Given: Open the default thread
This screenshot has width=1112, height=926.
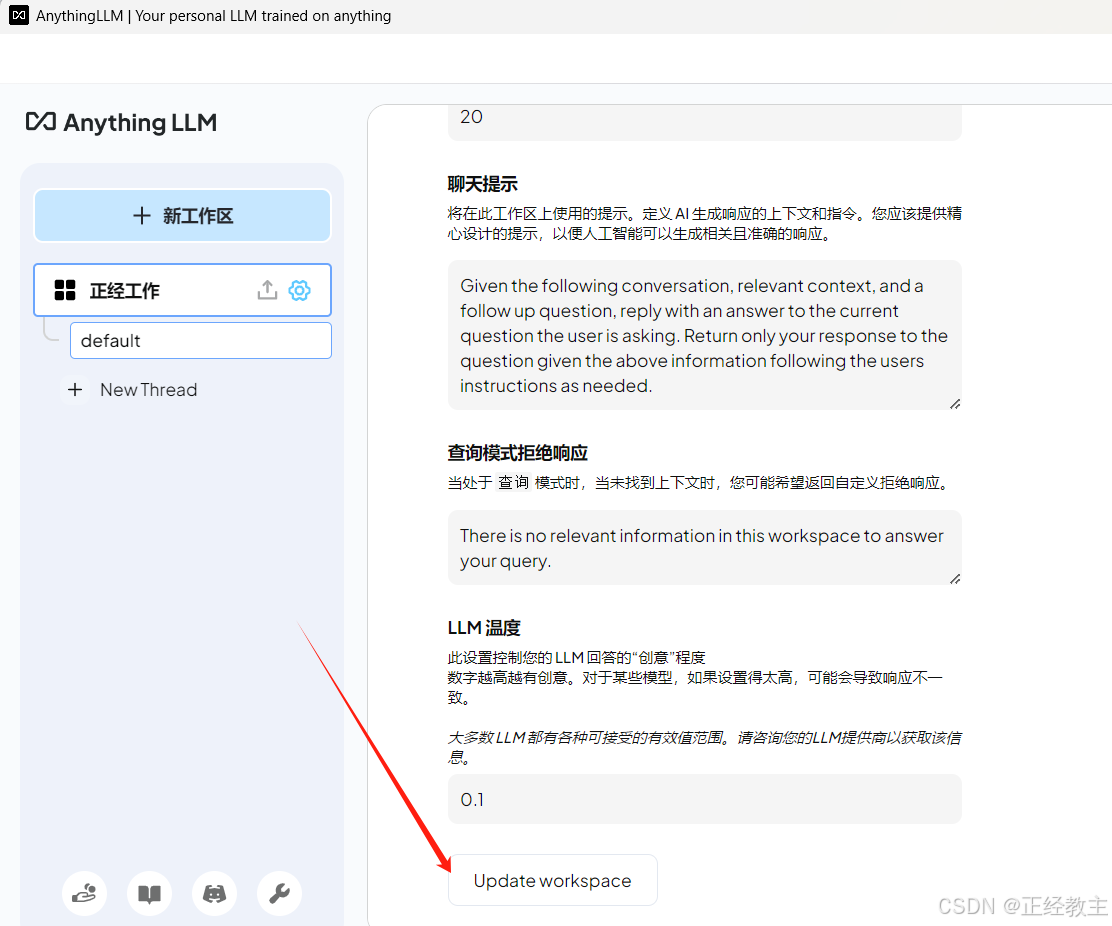Looking at the screenshot, I should tap(201, 341).
